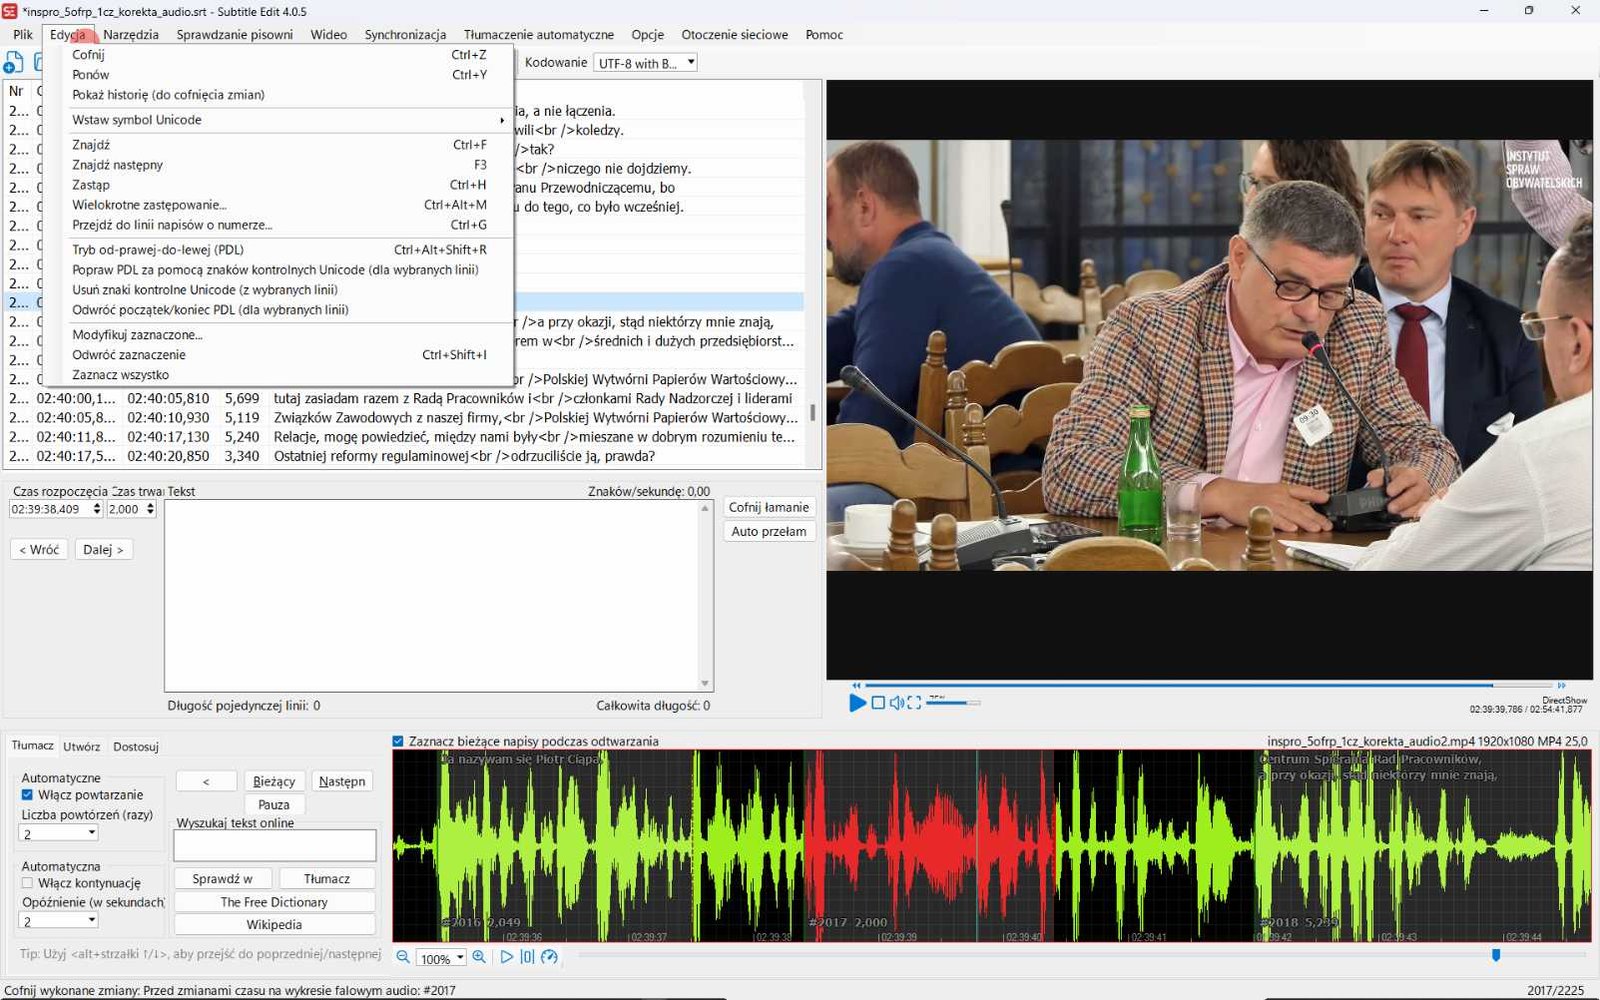The height and width of the screenshot is (1000, 1600).
Task: Click the New subtitle file icon
Action: click(x=14, y=63)
